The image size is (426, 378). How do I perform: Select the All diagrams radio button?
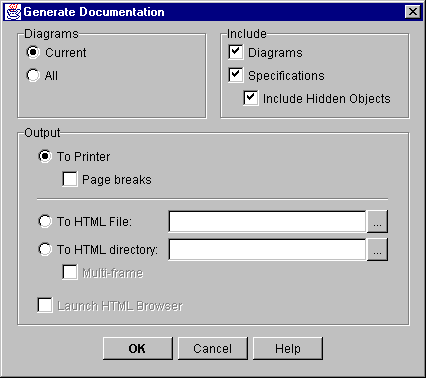33,75
